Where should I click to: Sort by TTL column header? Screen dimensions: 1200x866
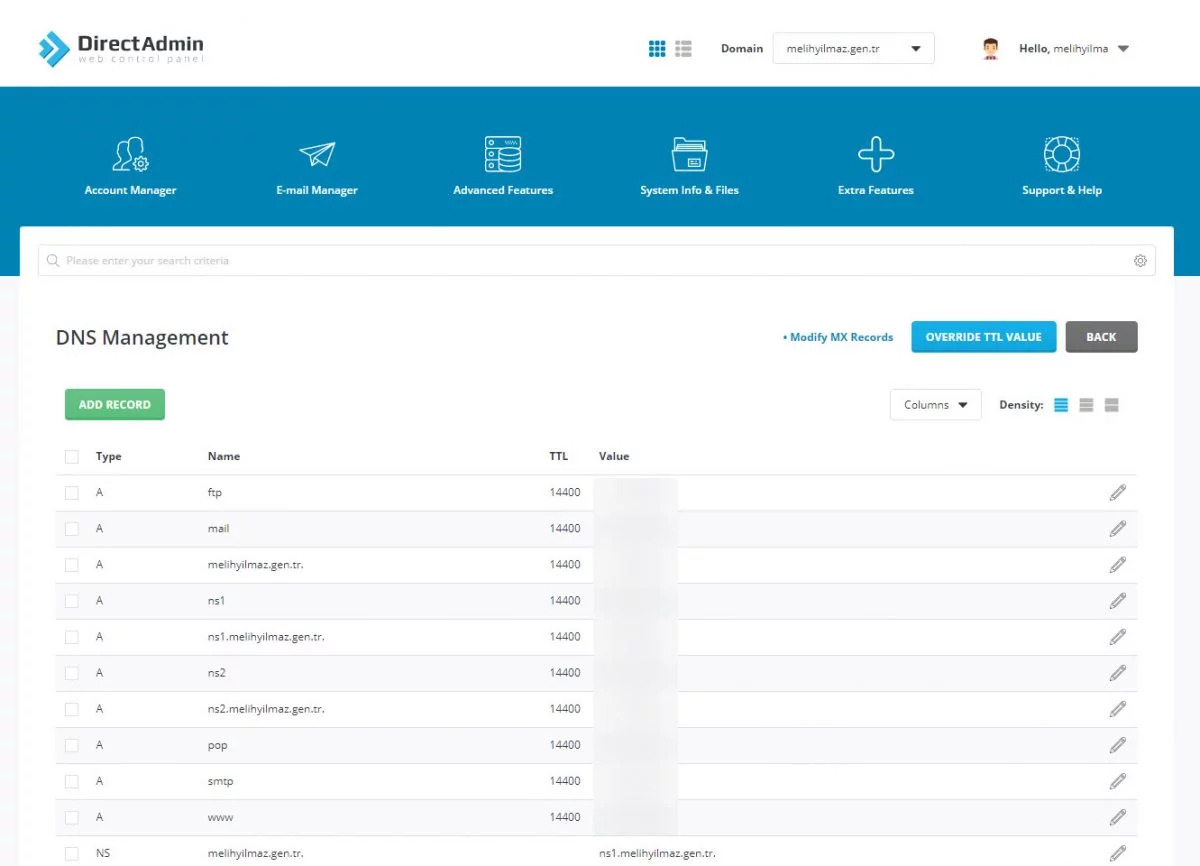pos(558,456)
